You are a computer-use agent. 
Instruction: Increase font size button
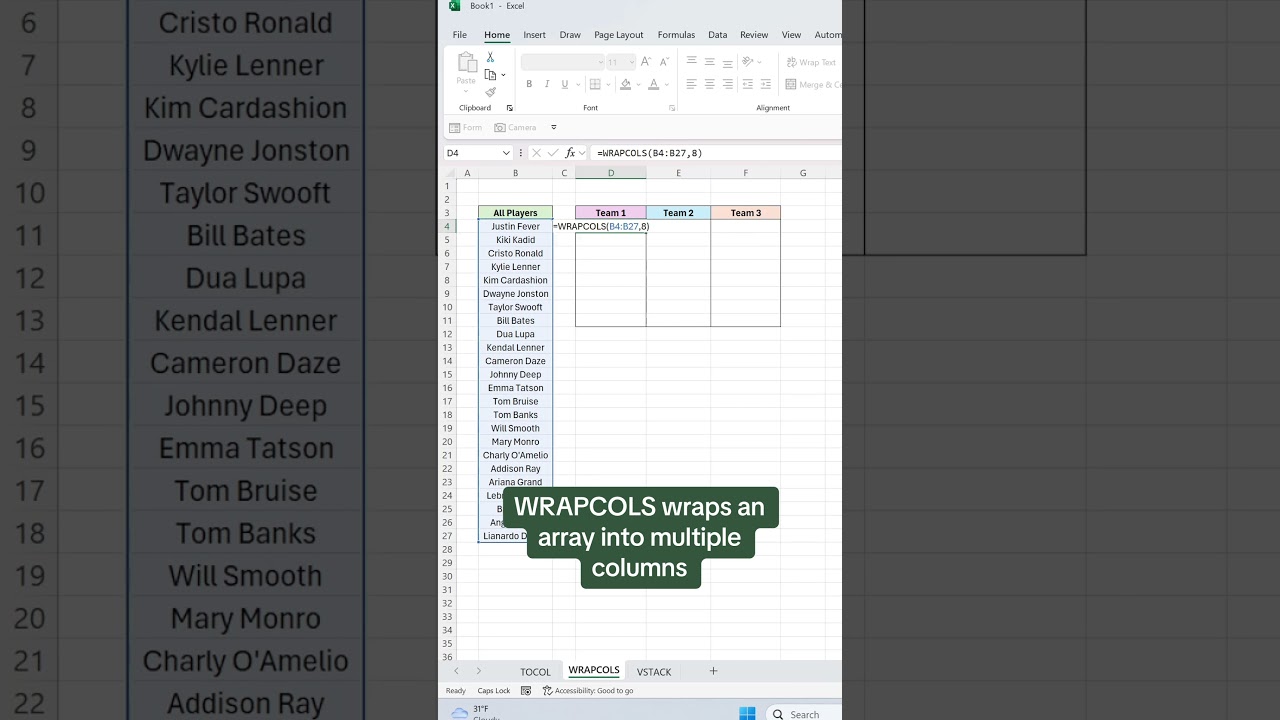click(645, 62)
